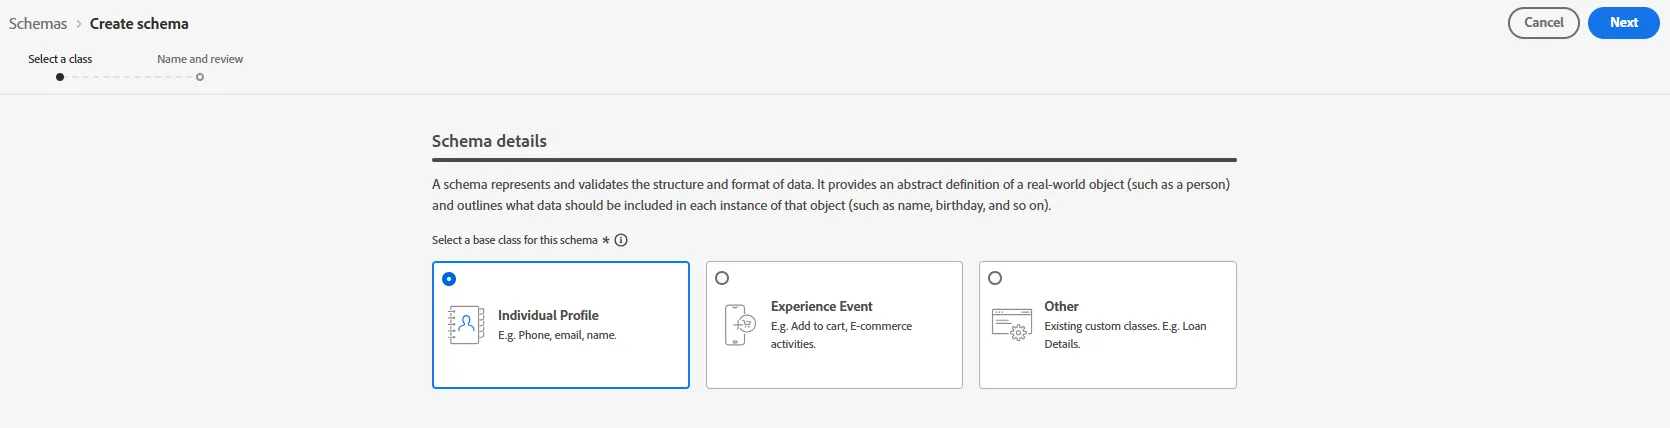Click 'Existing custom classes' description text
1670x428 pixels.
point(1125,335)
